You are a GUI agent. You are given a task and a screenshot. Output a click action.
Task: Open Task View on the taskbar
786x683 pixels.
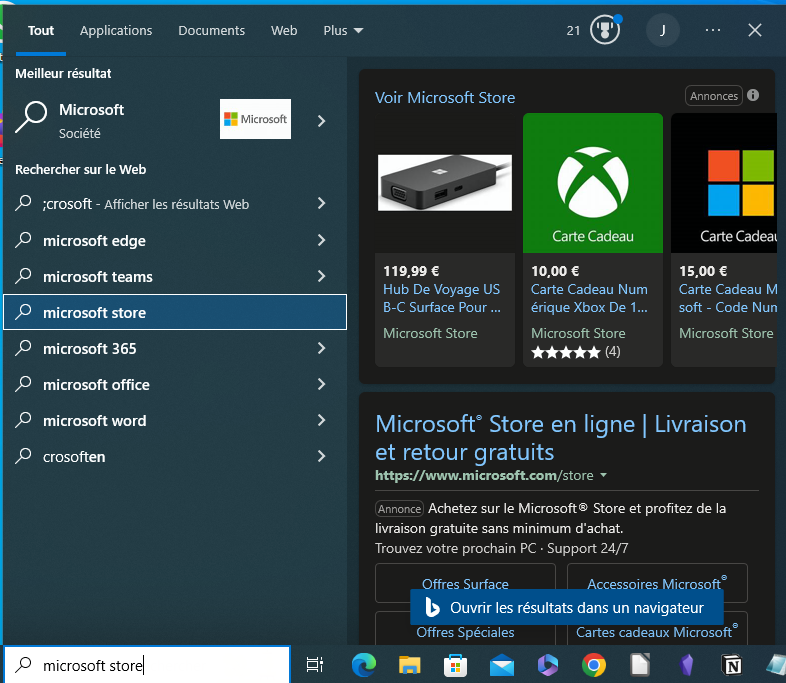pos(315,664)
